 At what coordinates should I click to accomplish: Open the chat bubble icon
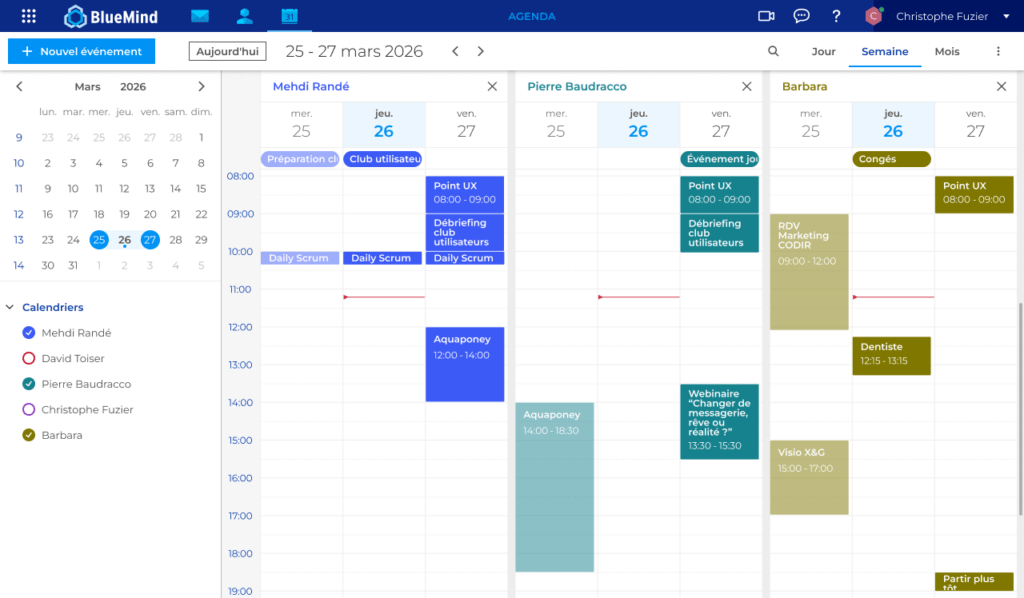800,15
